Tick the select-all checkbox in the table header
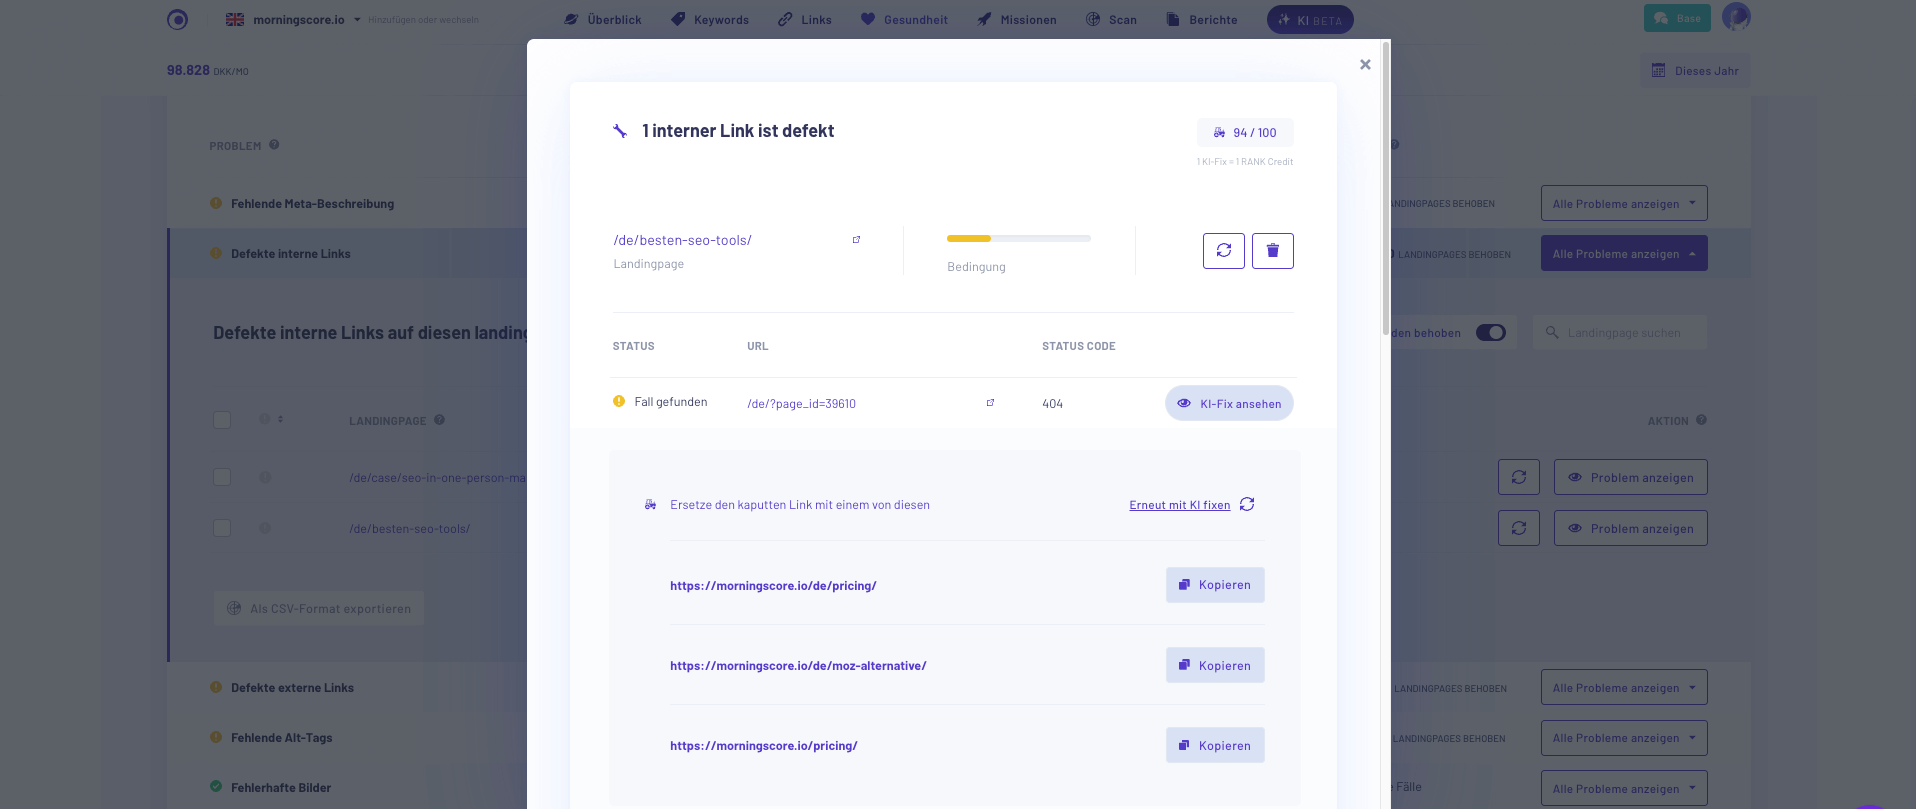This screenshot has height=809, width=1916. point(222,420)
